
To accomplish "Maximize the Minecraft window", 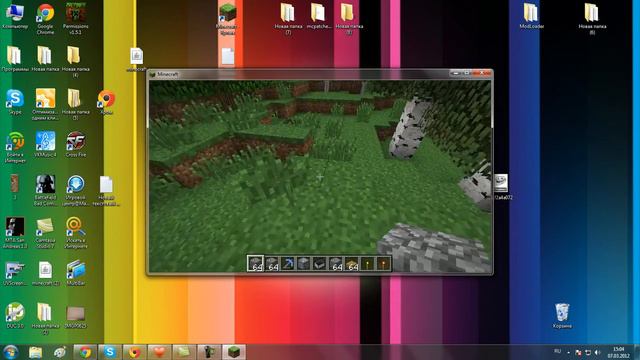I will pyautogui.click(x=467, y=73).
